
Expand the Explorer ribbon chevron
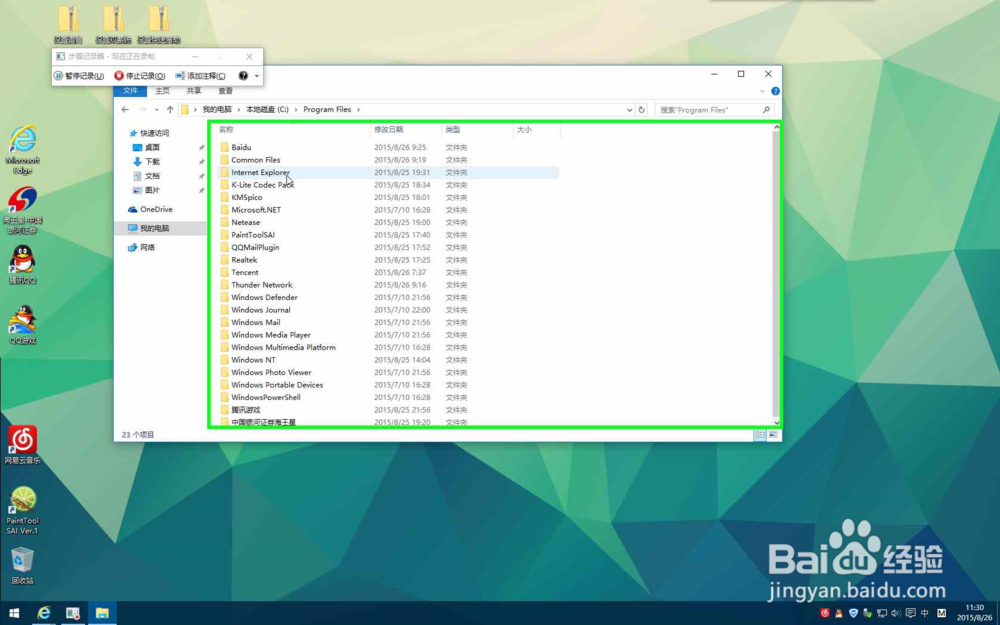762,91
